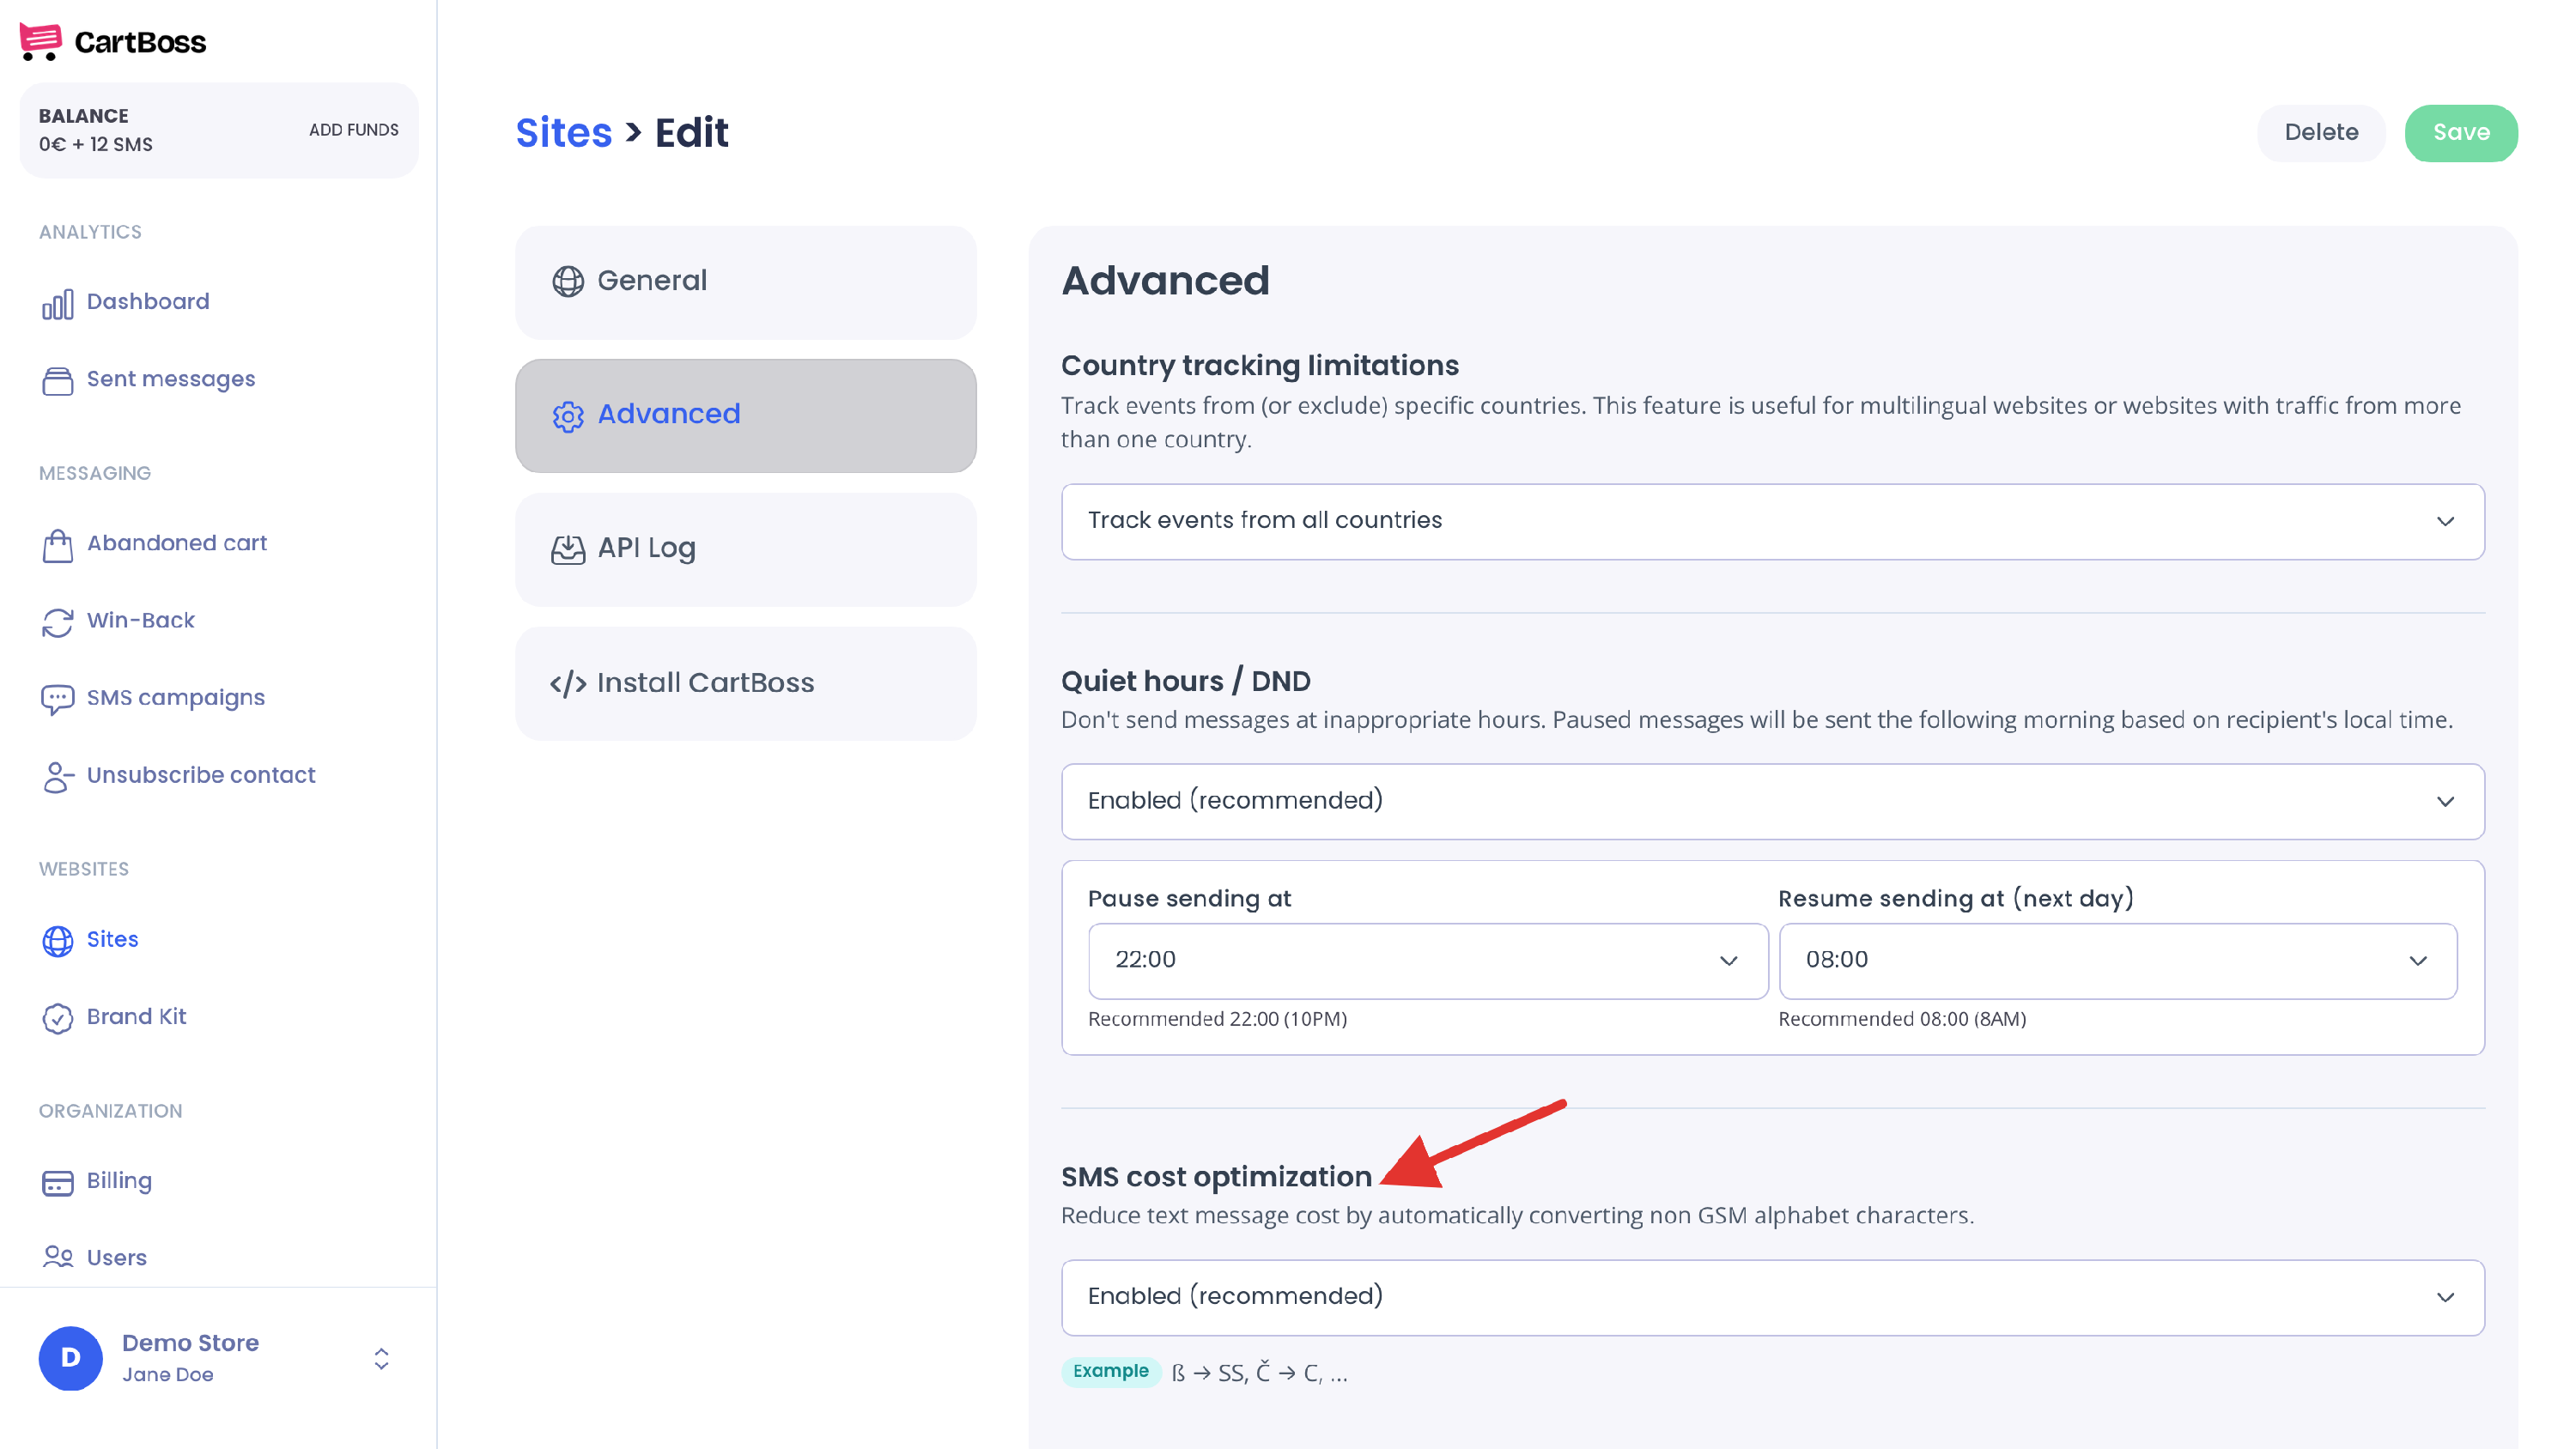2576x1449 pixels.
Task: Click the Brand Kit badge check icon
Action: click(x=58, y=1018)
